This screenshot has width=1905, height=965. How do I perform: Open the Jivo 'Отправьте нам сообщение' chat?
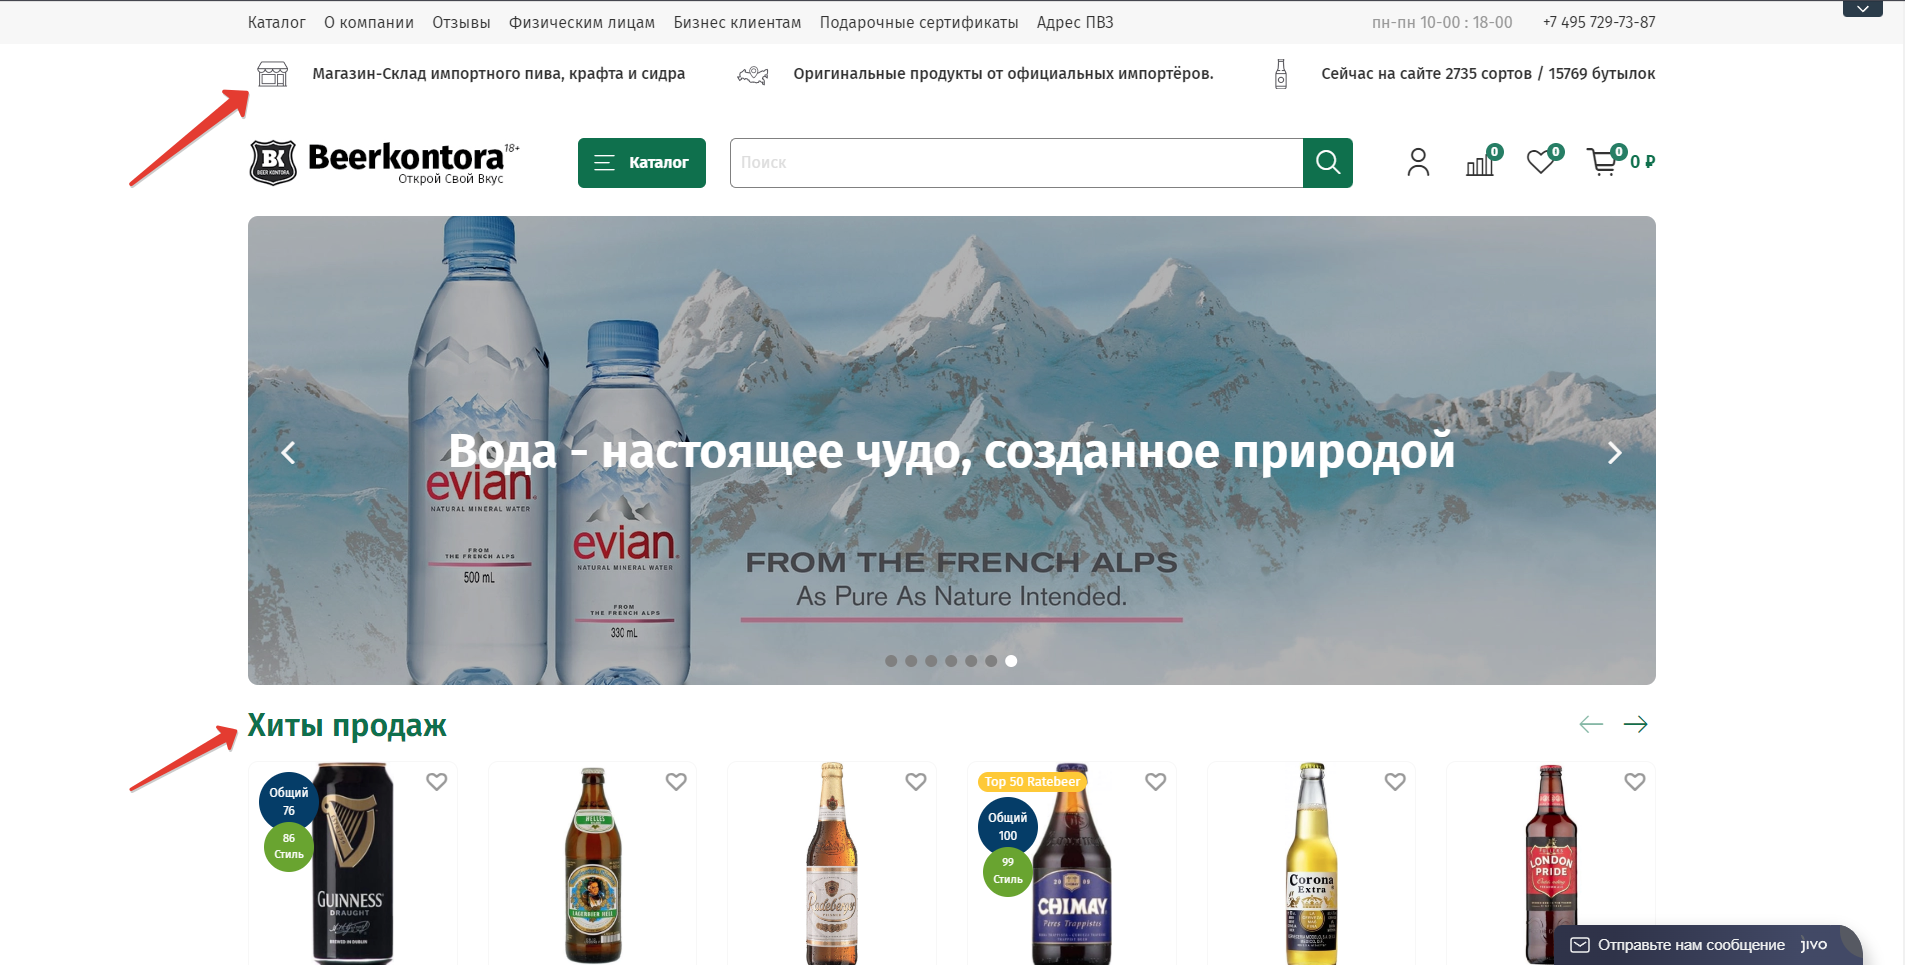point(1708,945)
